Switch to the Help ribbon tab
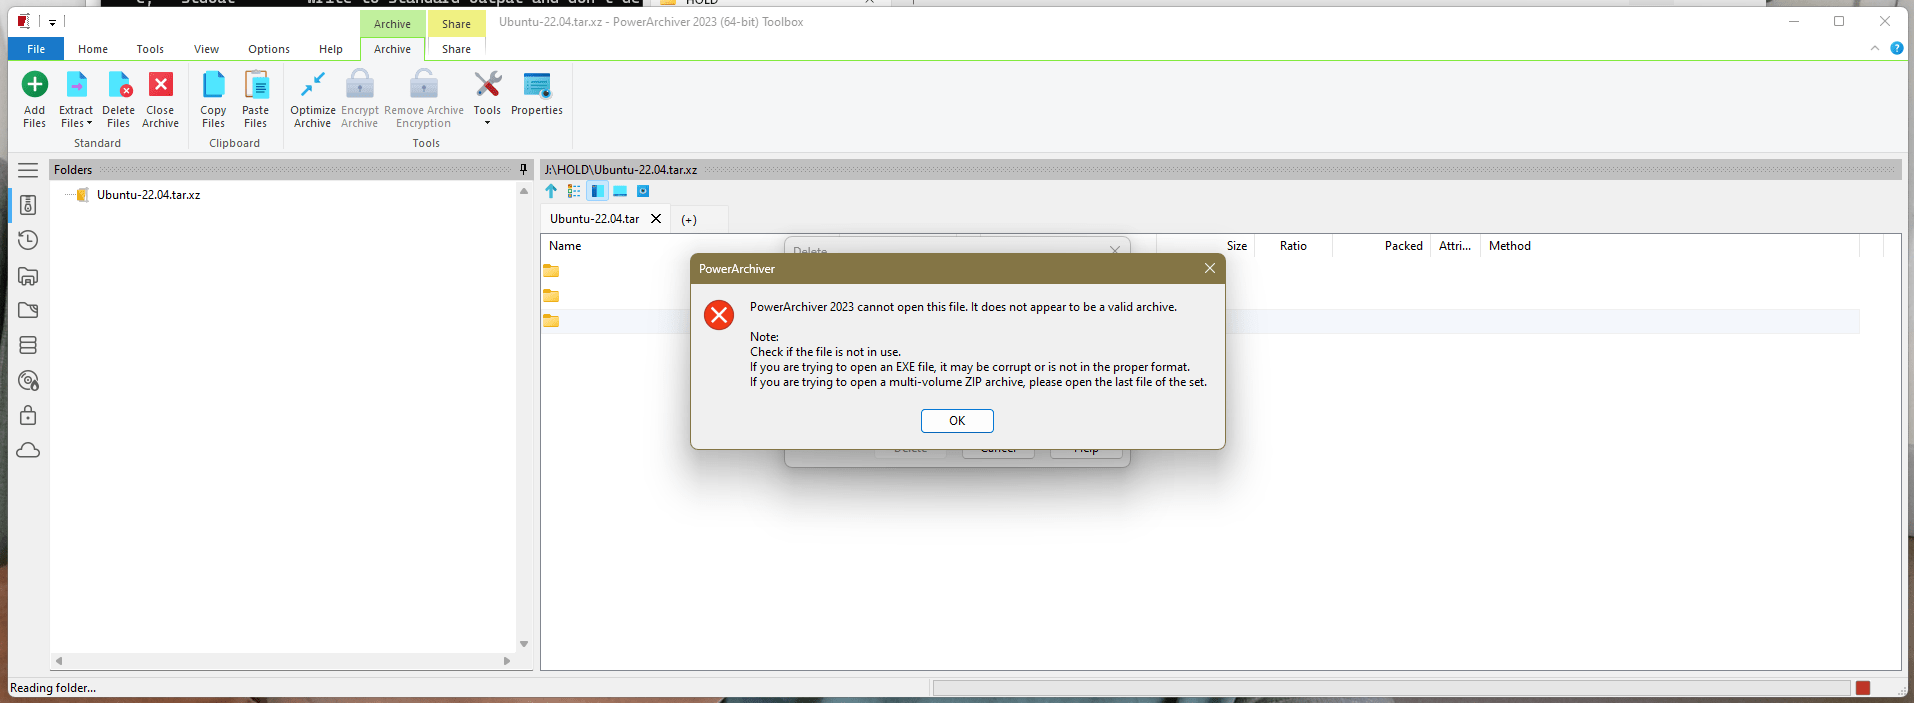This screenshot has width=1914, height=703. click(x=331, y=49)
